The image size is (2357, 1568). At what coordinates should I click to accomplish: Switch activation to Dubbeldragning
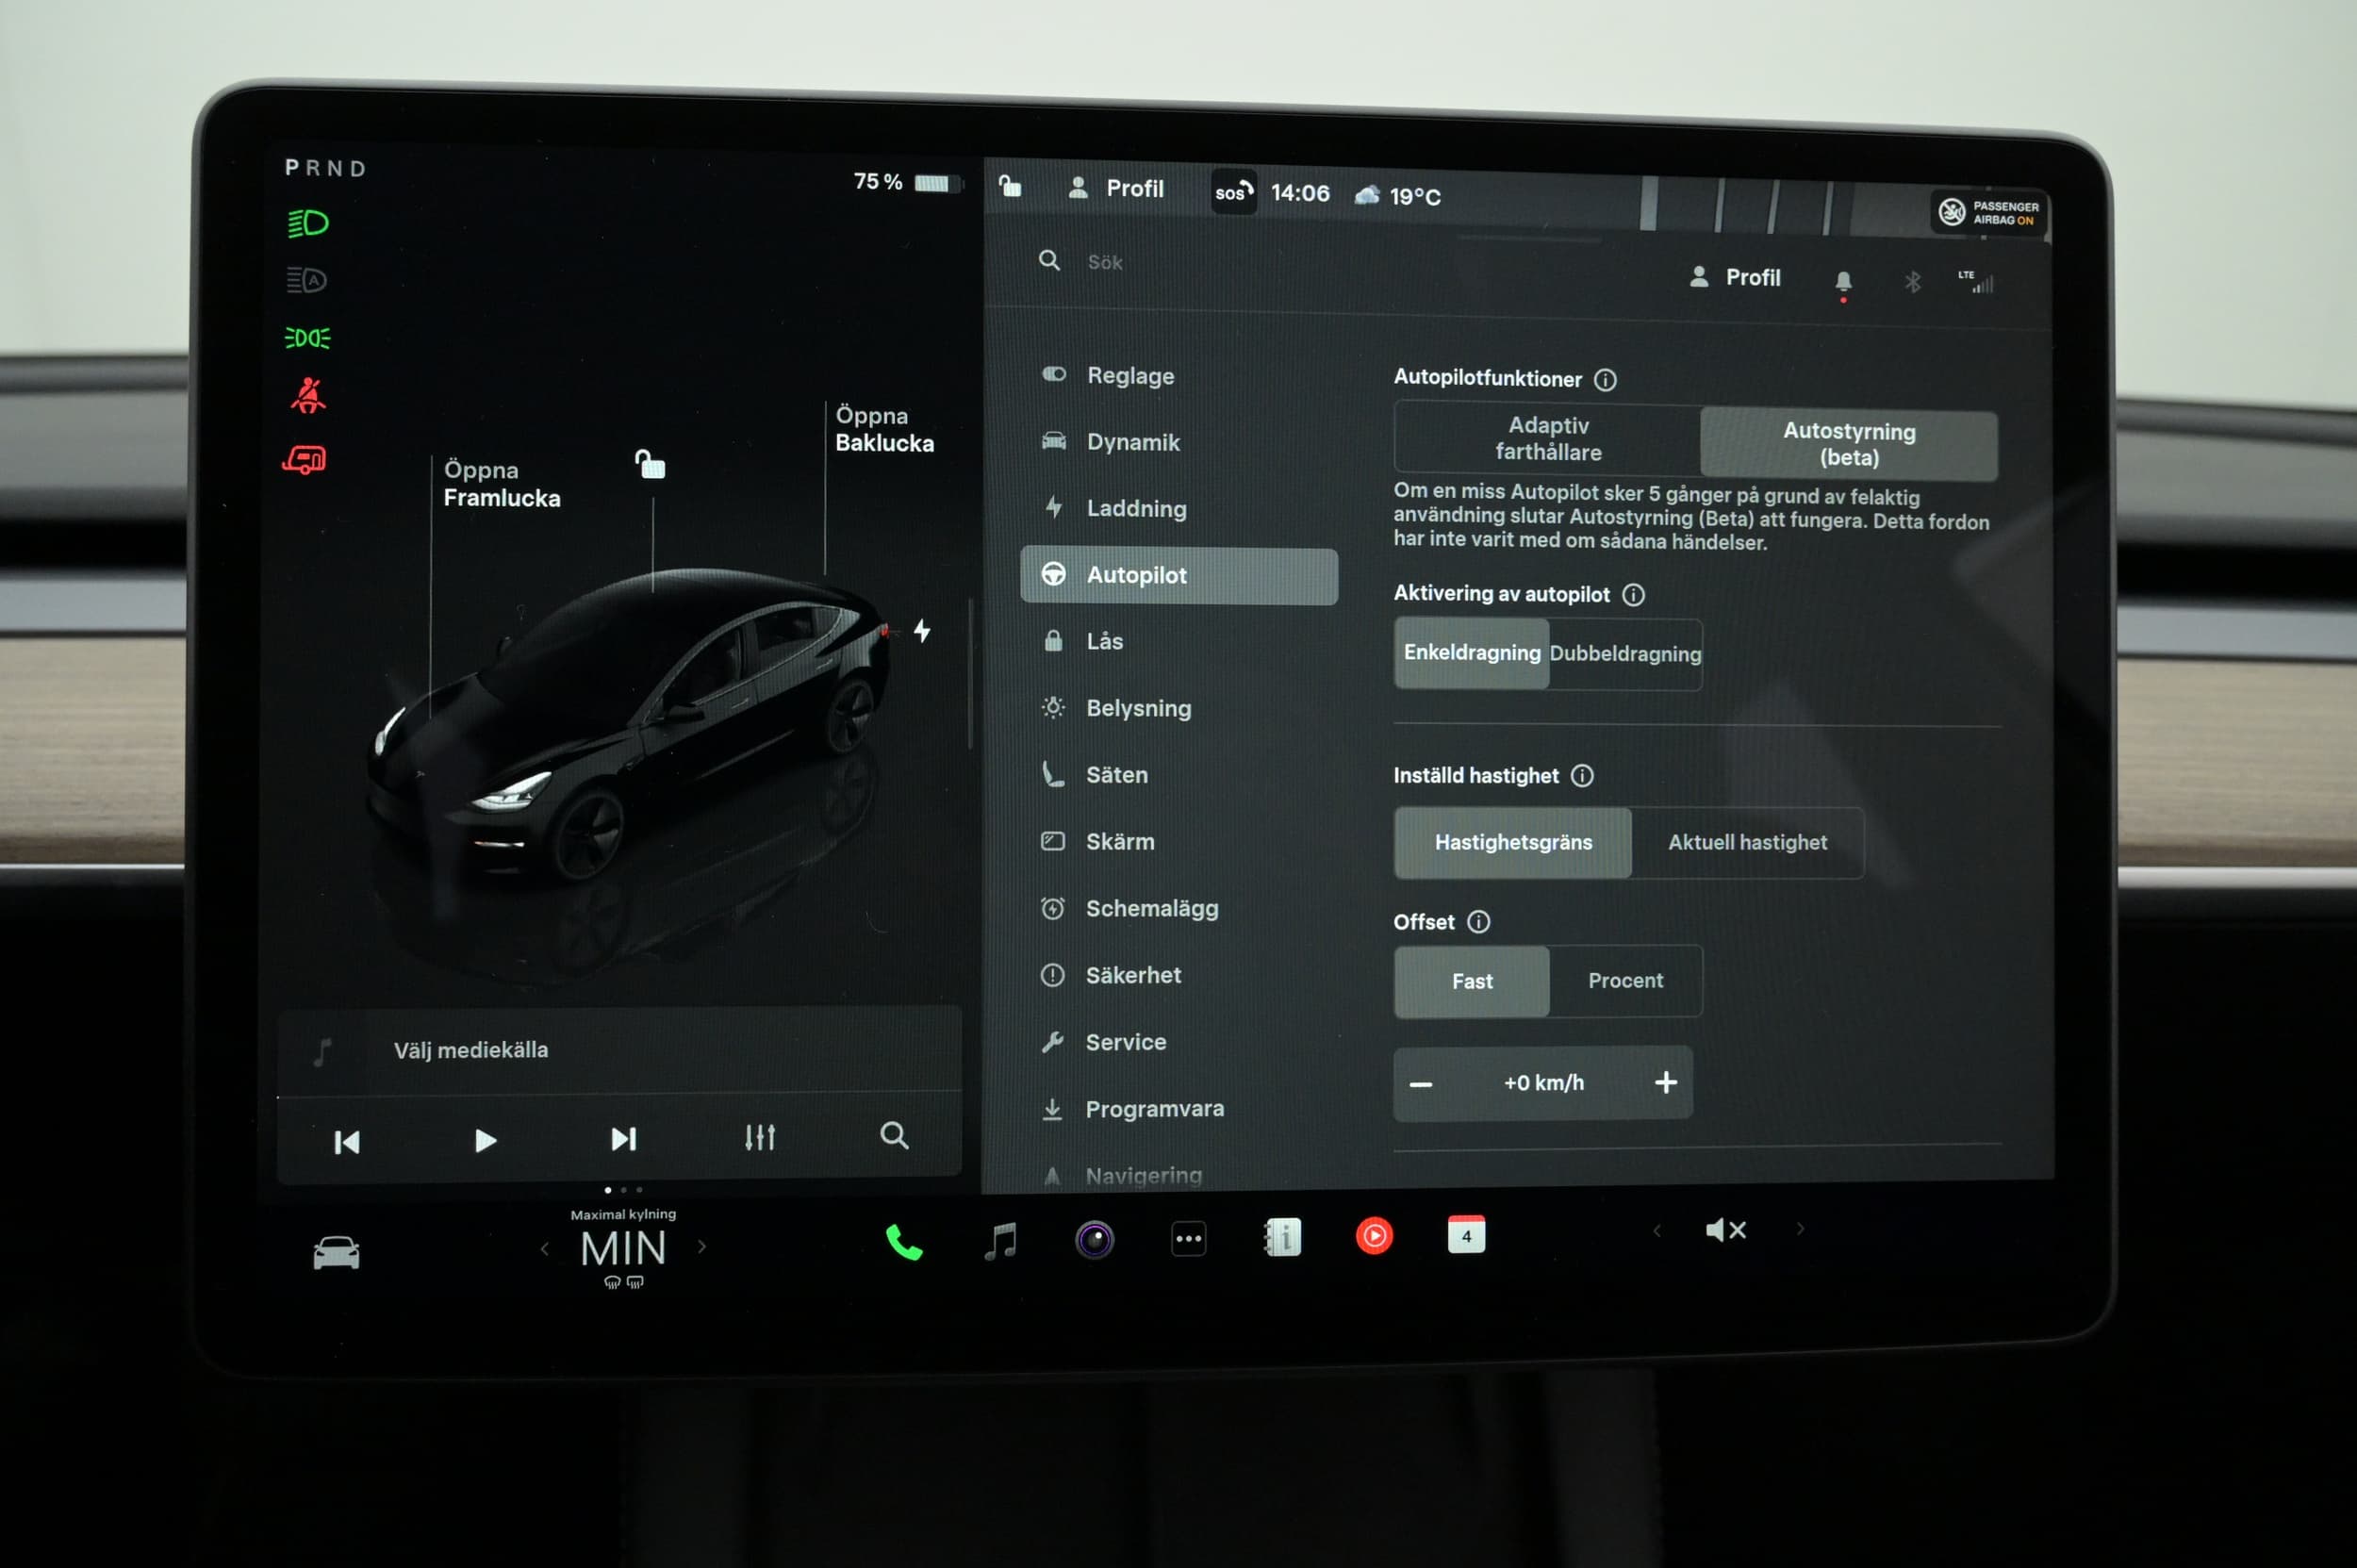tap(1625, 654)
